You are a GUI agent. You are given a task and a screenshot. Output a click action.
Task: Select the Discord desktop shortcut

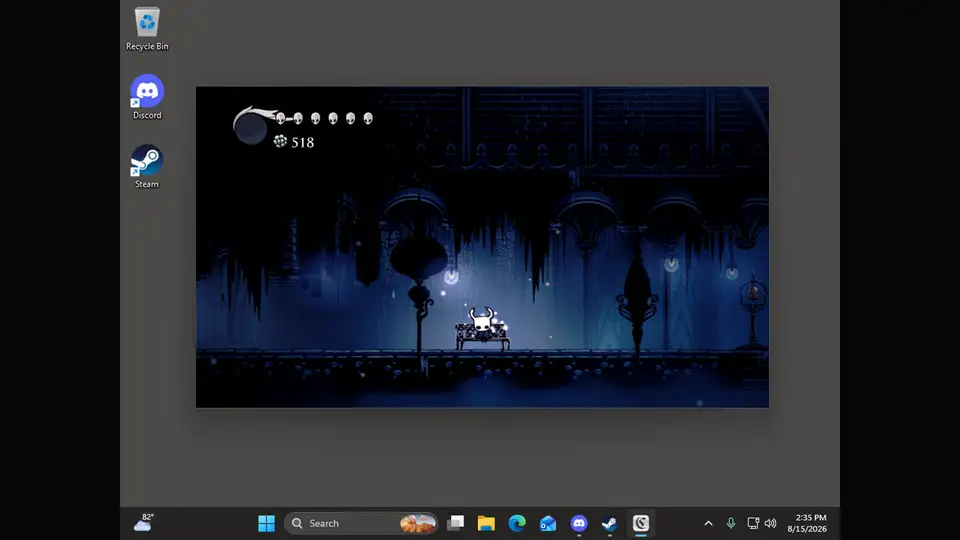[x=147, y=97]
